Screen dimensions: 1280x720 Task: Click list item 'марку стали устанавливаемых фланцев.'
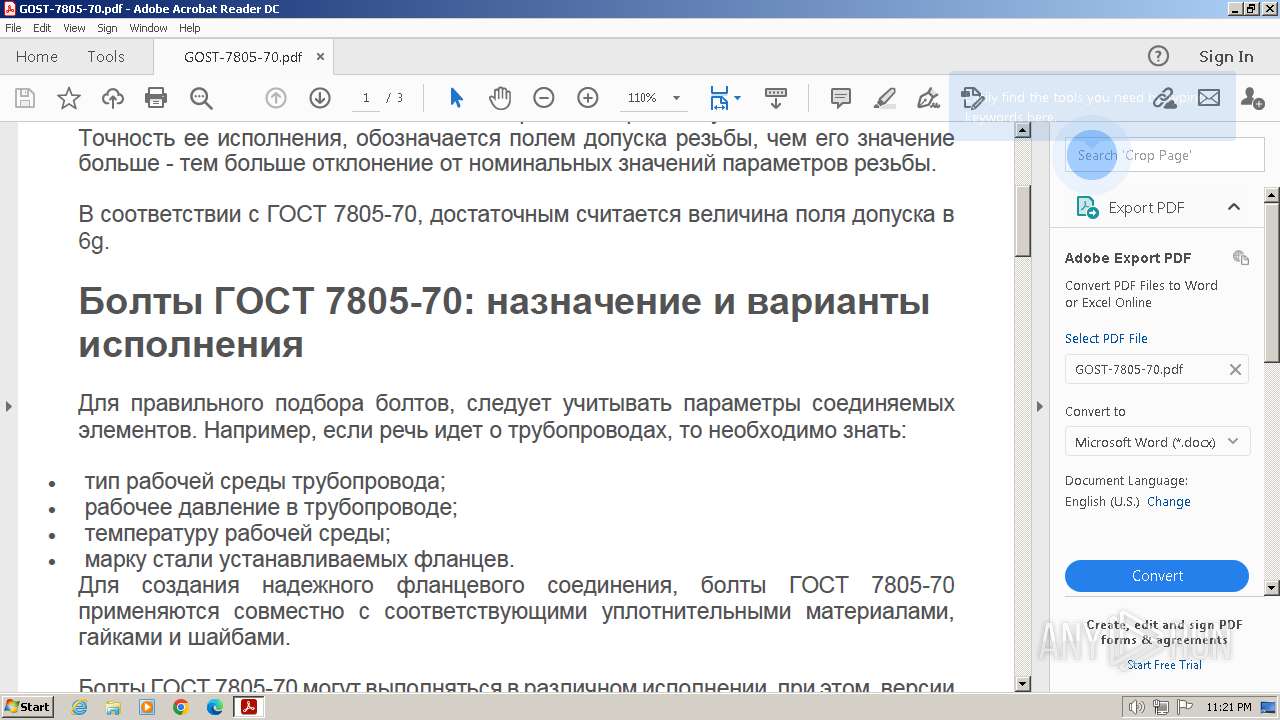tap(299, 559)
